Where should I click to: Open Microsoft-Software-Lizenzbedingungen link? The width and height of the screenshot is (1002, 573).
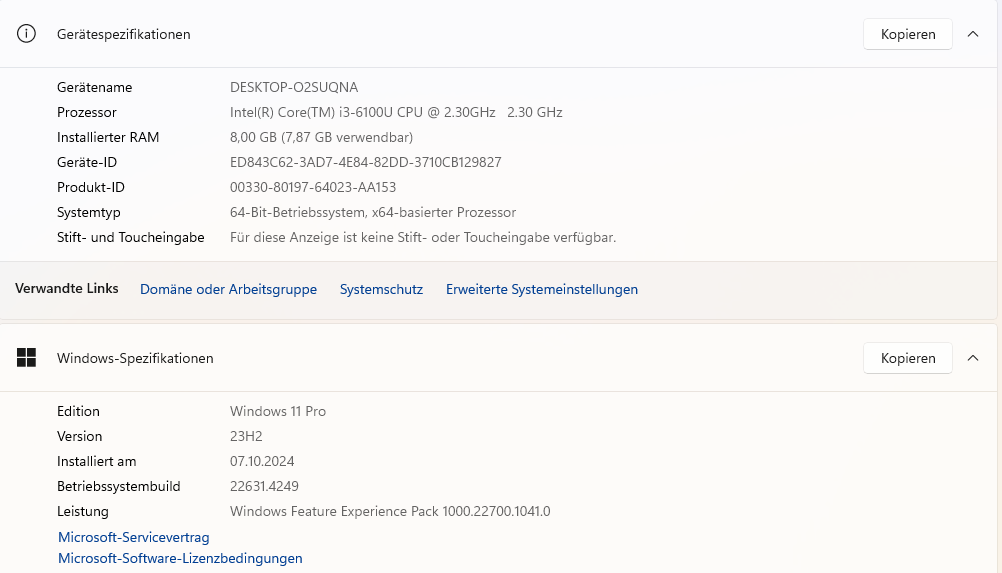pos(180,558)
